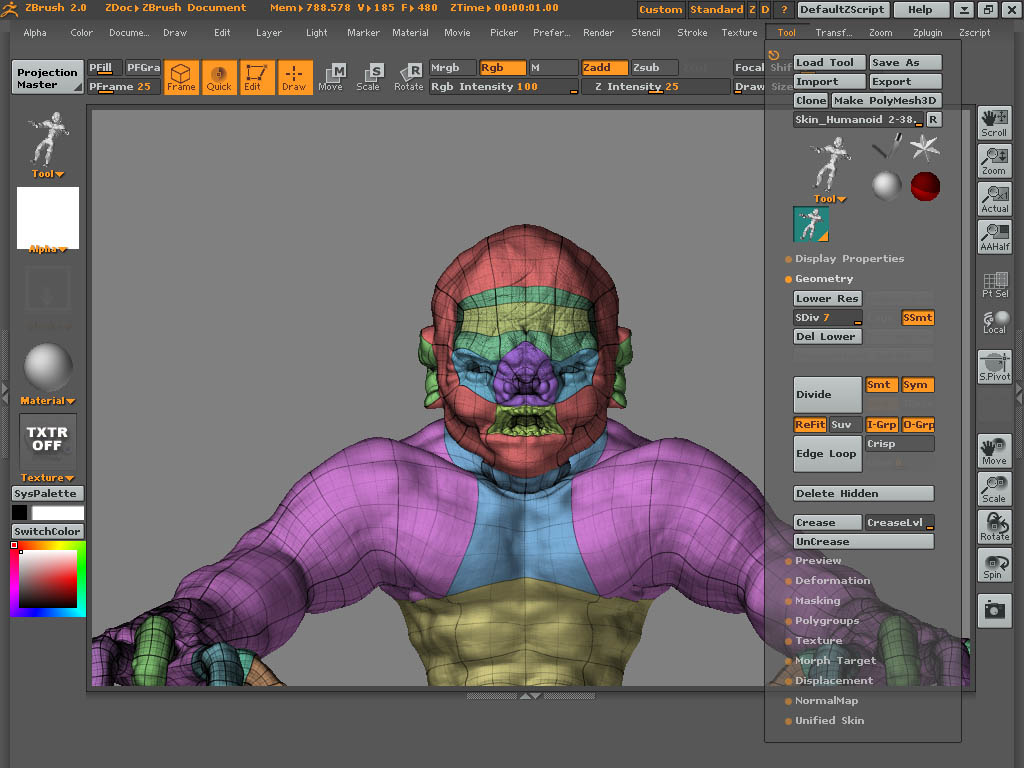
Task: Click the S.Pivot icon
Action: coord(994,367)
